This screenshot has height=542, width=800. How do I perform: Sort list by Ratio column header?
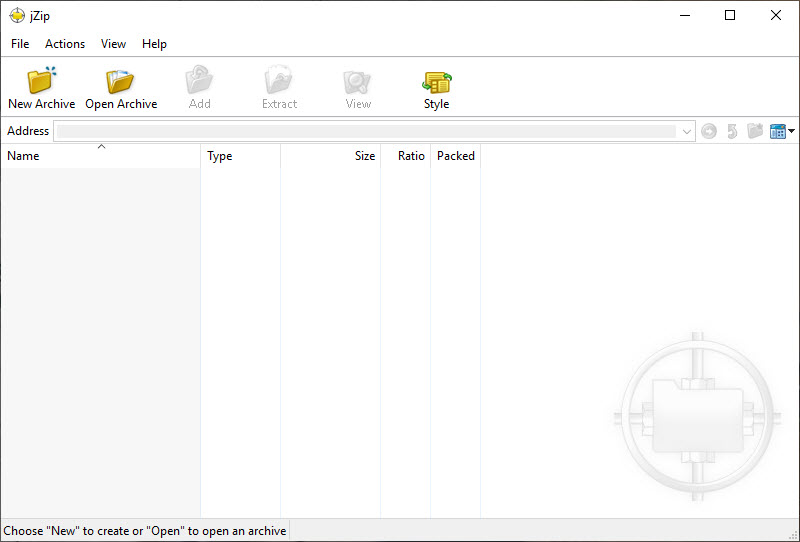(x=405, y=156)
